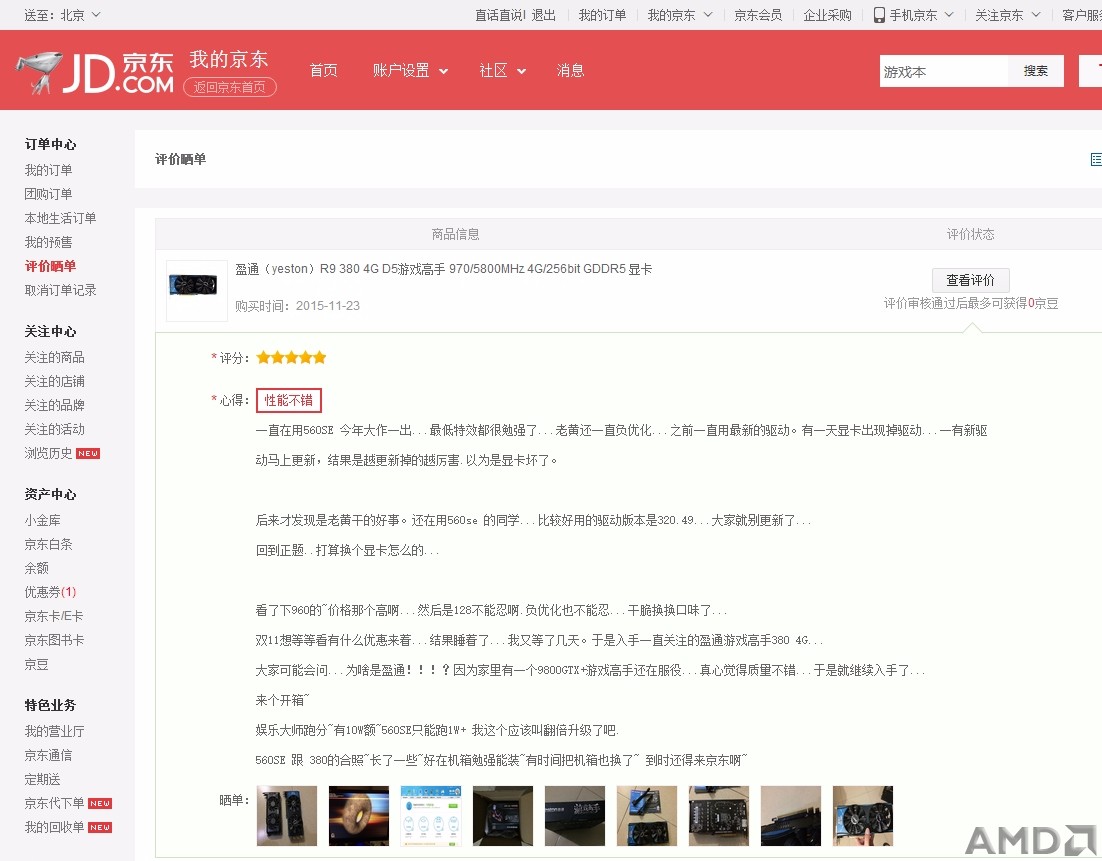Open 我的营业厅 in sidebar
This screenshot has width=1102, height=861.
point(54,731)
